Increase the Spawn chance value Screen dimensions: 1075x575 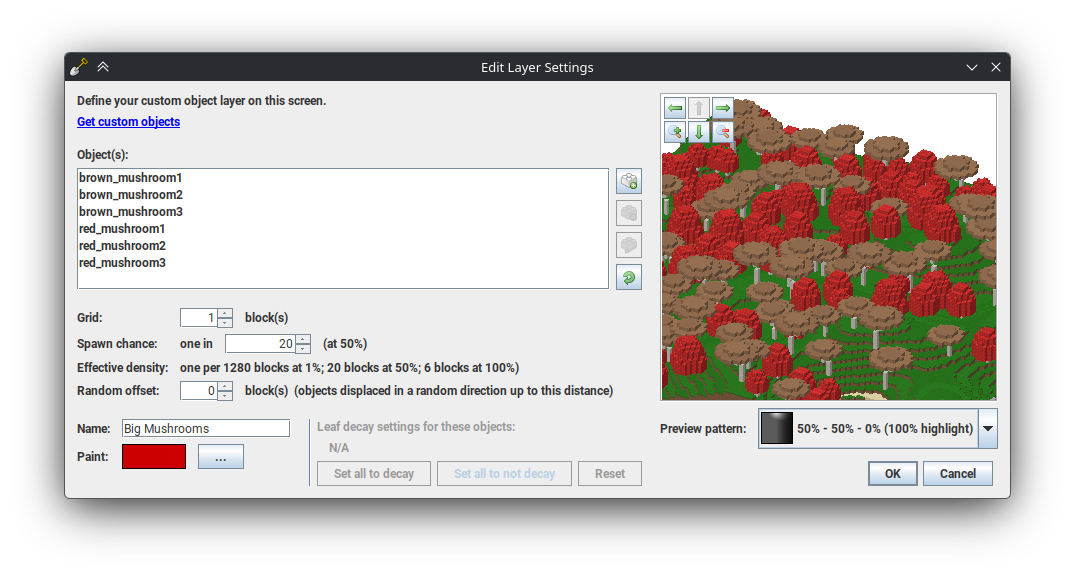(x=303, y=339)
